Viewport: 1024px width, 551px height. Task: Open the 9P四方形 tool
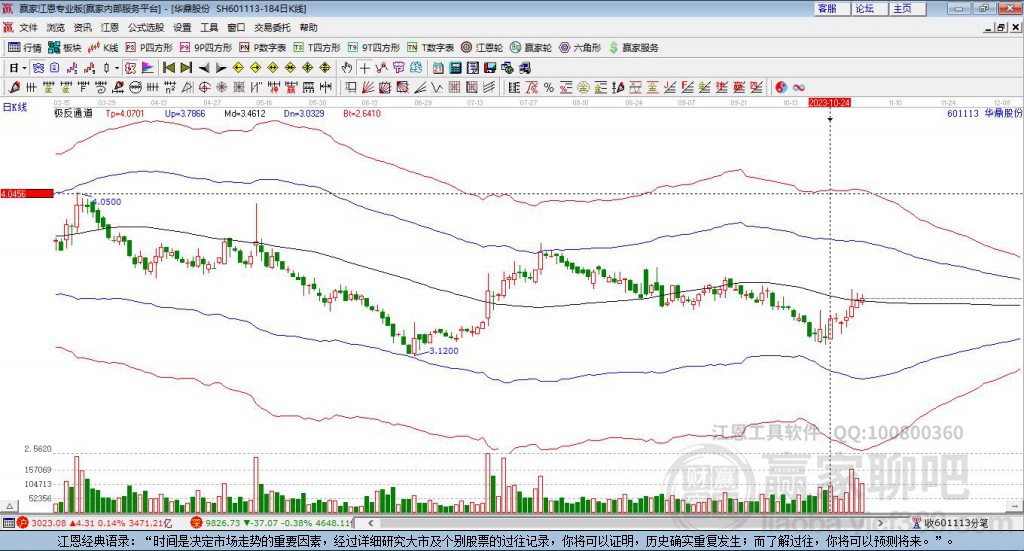pos(206,48)
